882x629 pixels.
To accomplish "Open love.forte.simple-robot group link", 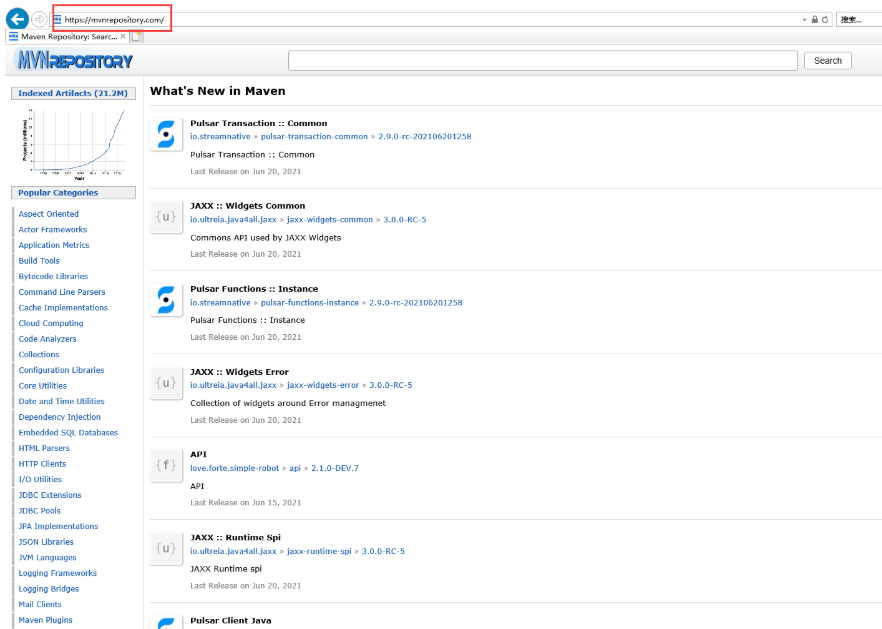I will point(235,468).
